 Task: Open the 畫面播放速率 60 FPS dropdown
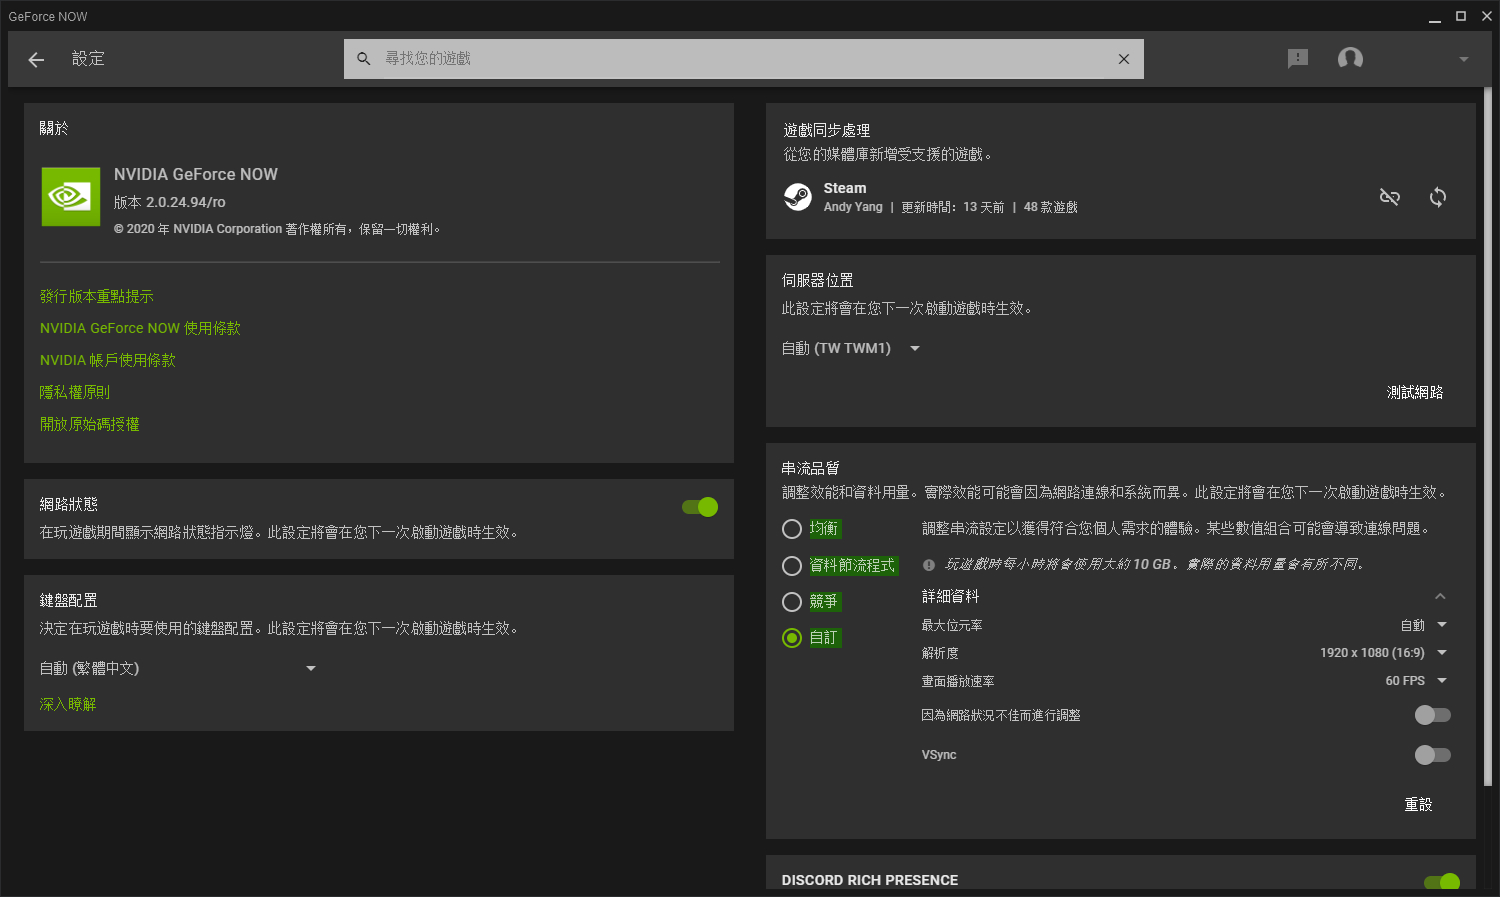(1416, 681)
